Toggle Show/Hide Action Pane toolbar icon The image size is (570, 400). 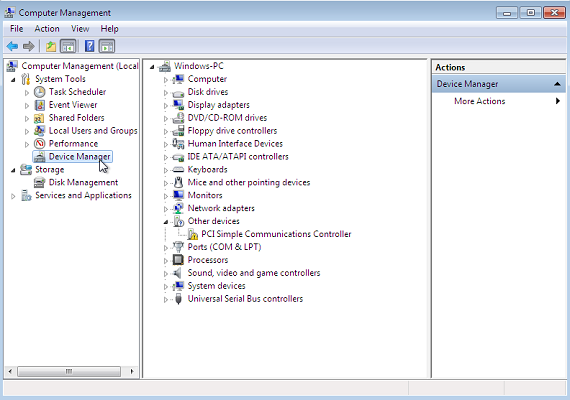(107, 46)
